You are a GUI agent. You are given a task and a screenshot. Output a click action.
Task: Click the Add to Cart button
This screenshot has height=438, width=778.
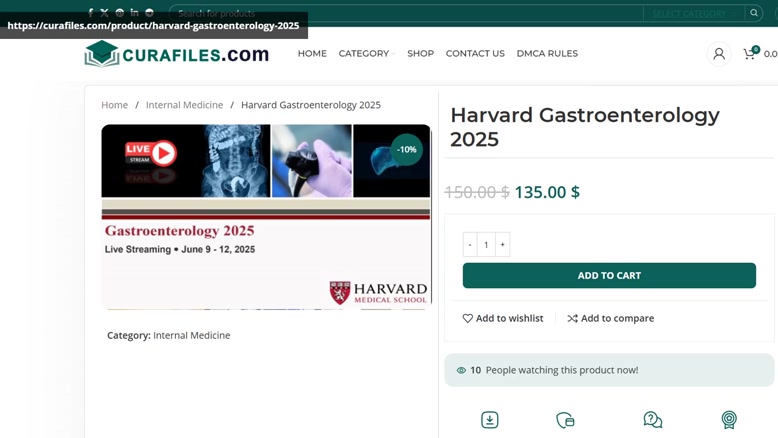pos(609,275)
